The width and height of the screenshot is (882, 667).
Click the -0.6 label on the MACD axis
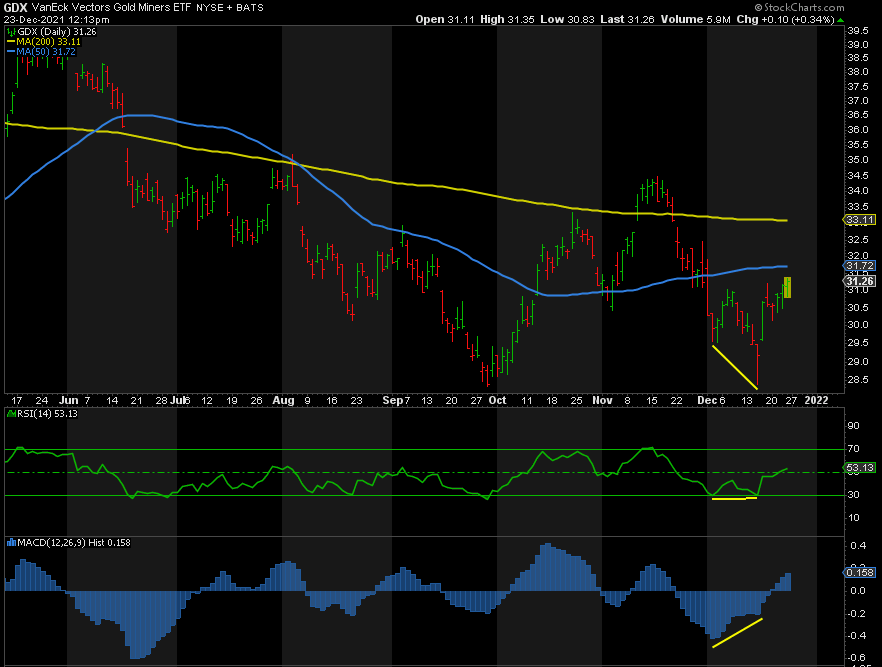pos(857,658)
